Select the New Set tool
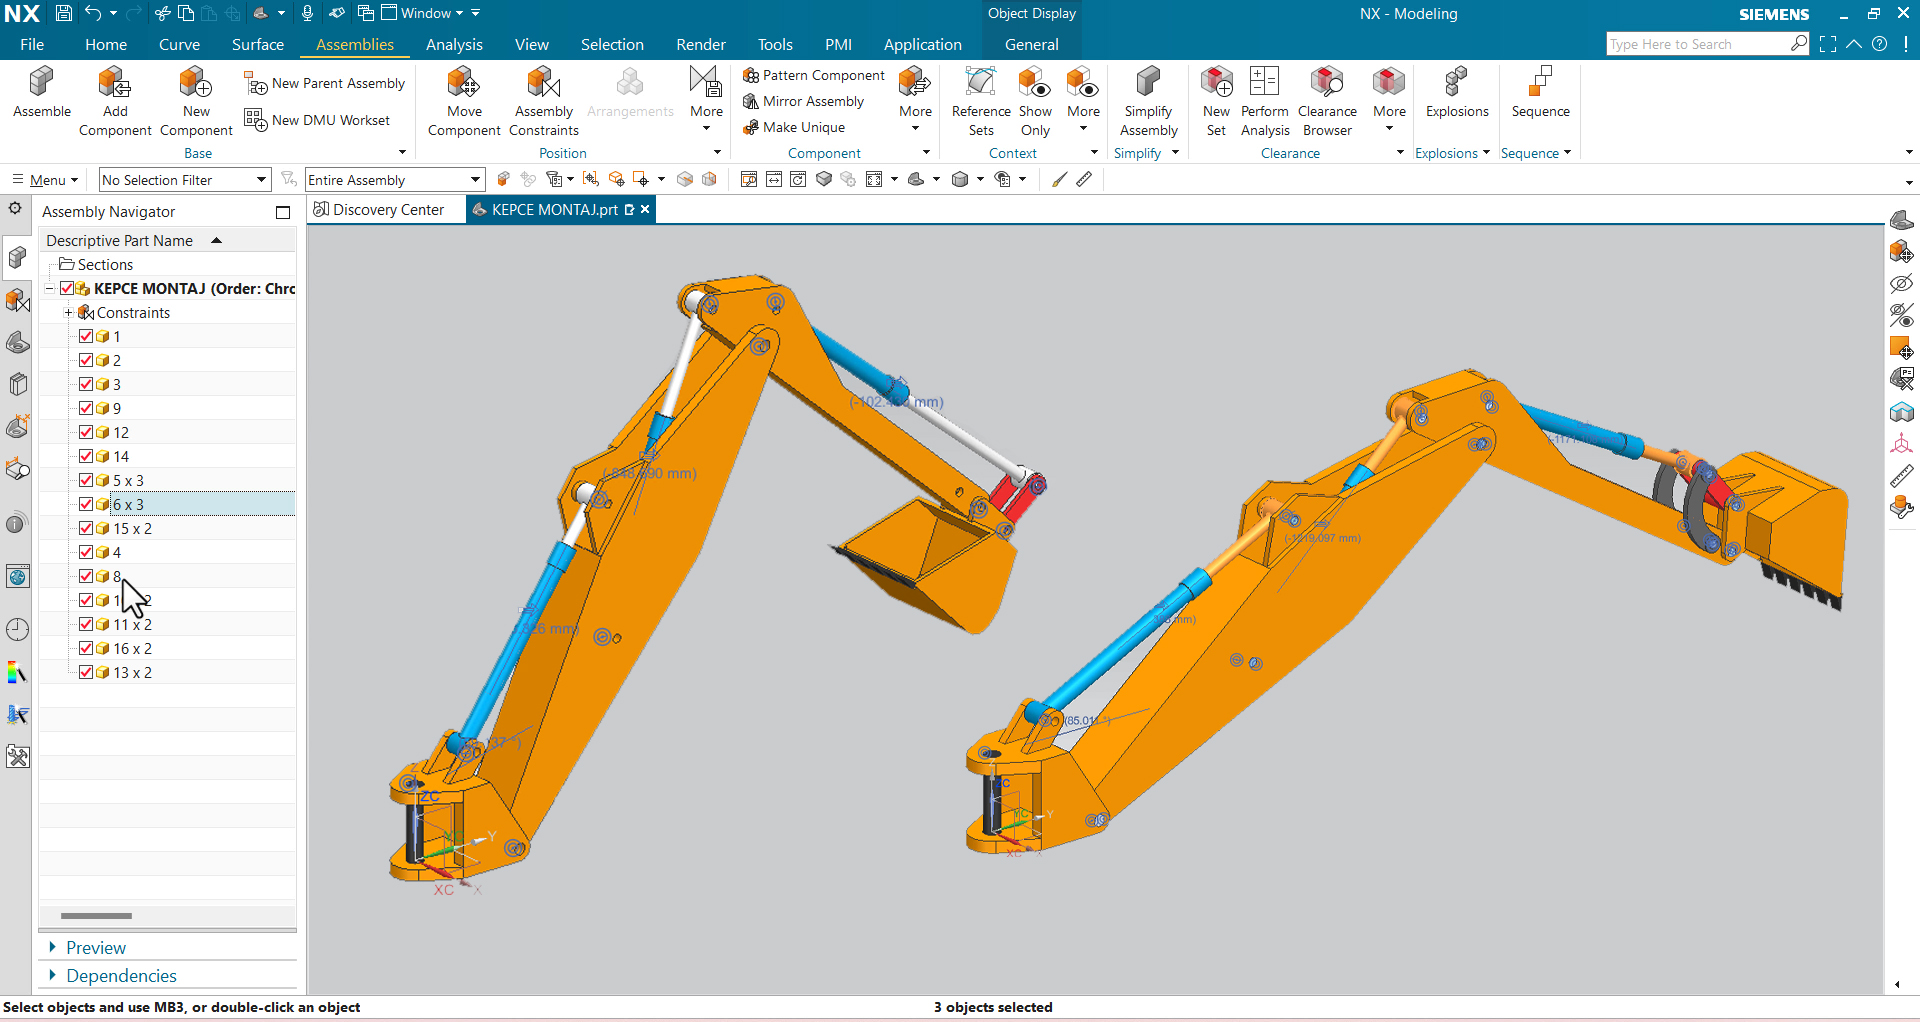The image size is (1920, 1022). pos(1216,98)
